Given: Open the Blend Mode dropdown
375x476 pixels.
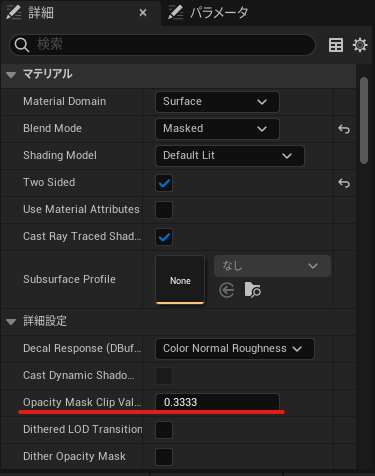Looking at the screenshot, I should pyautogui.click(x=217, y=129).
